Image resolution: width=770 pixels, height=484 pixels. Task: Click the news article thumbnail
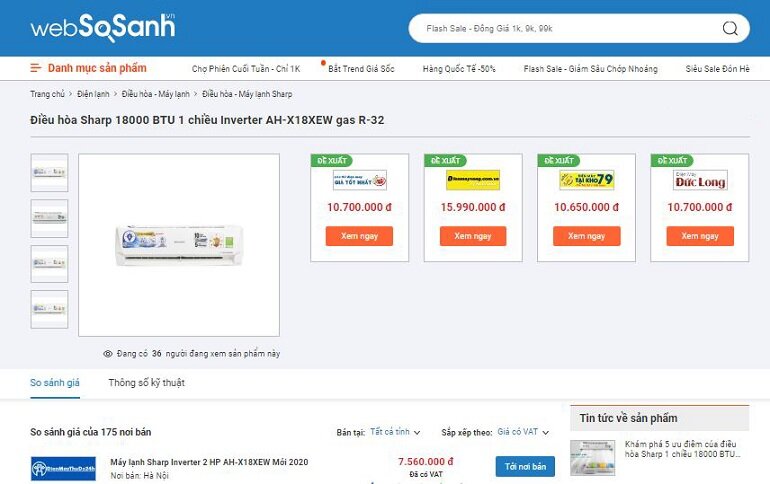coord(592,457)
